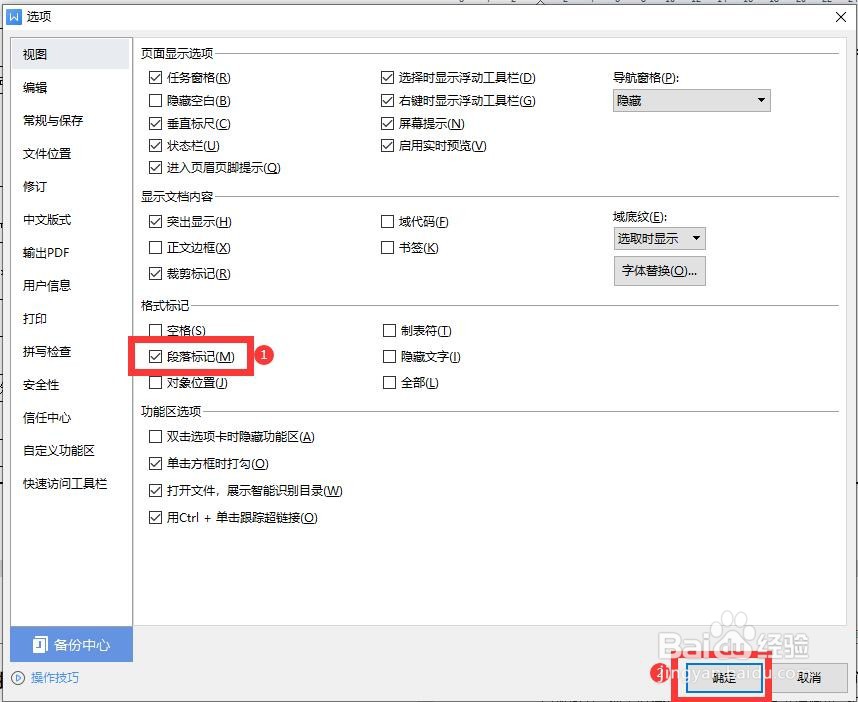Toggle the 任务窗格(R) checkbox

coord(155,78)
